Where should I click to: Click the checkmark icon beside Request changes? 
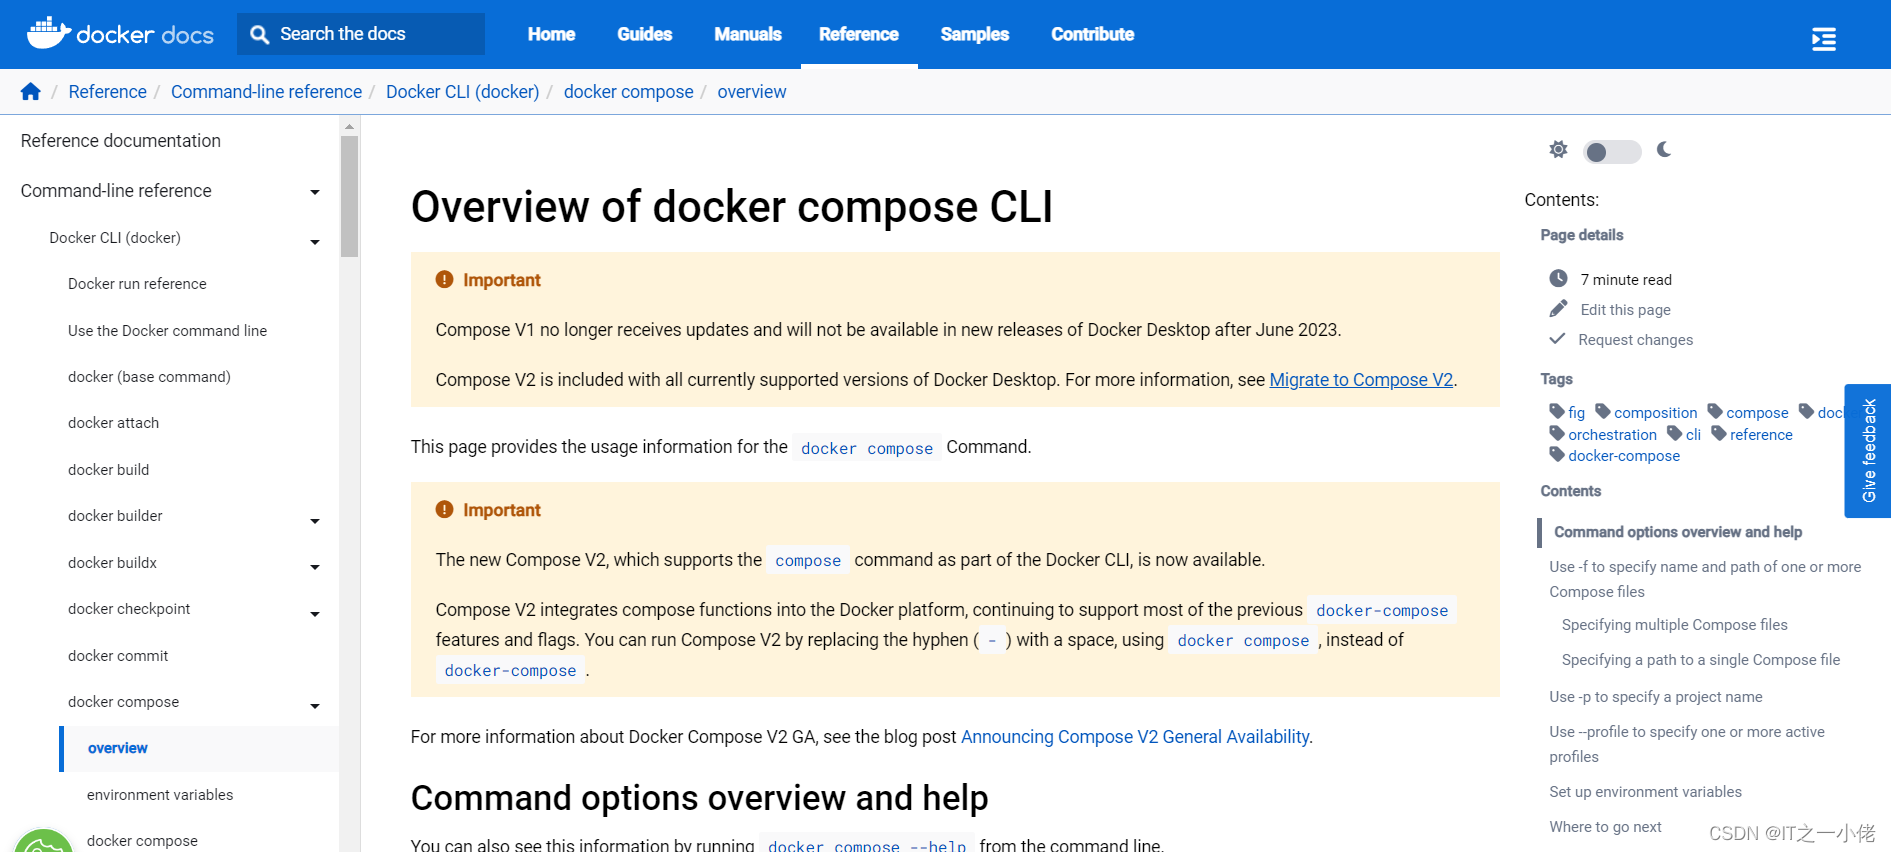pyautogui.click(x=1557, y=339)
